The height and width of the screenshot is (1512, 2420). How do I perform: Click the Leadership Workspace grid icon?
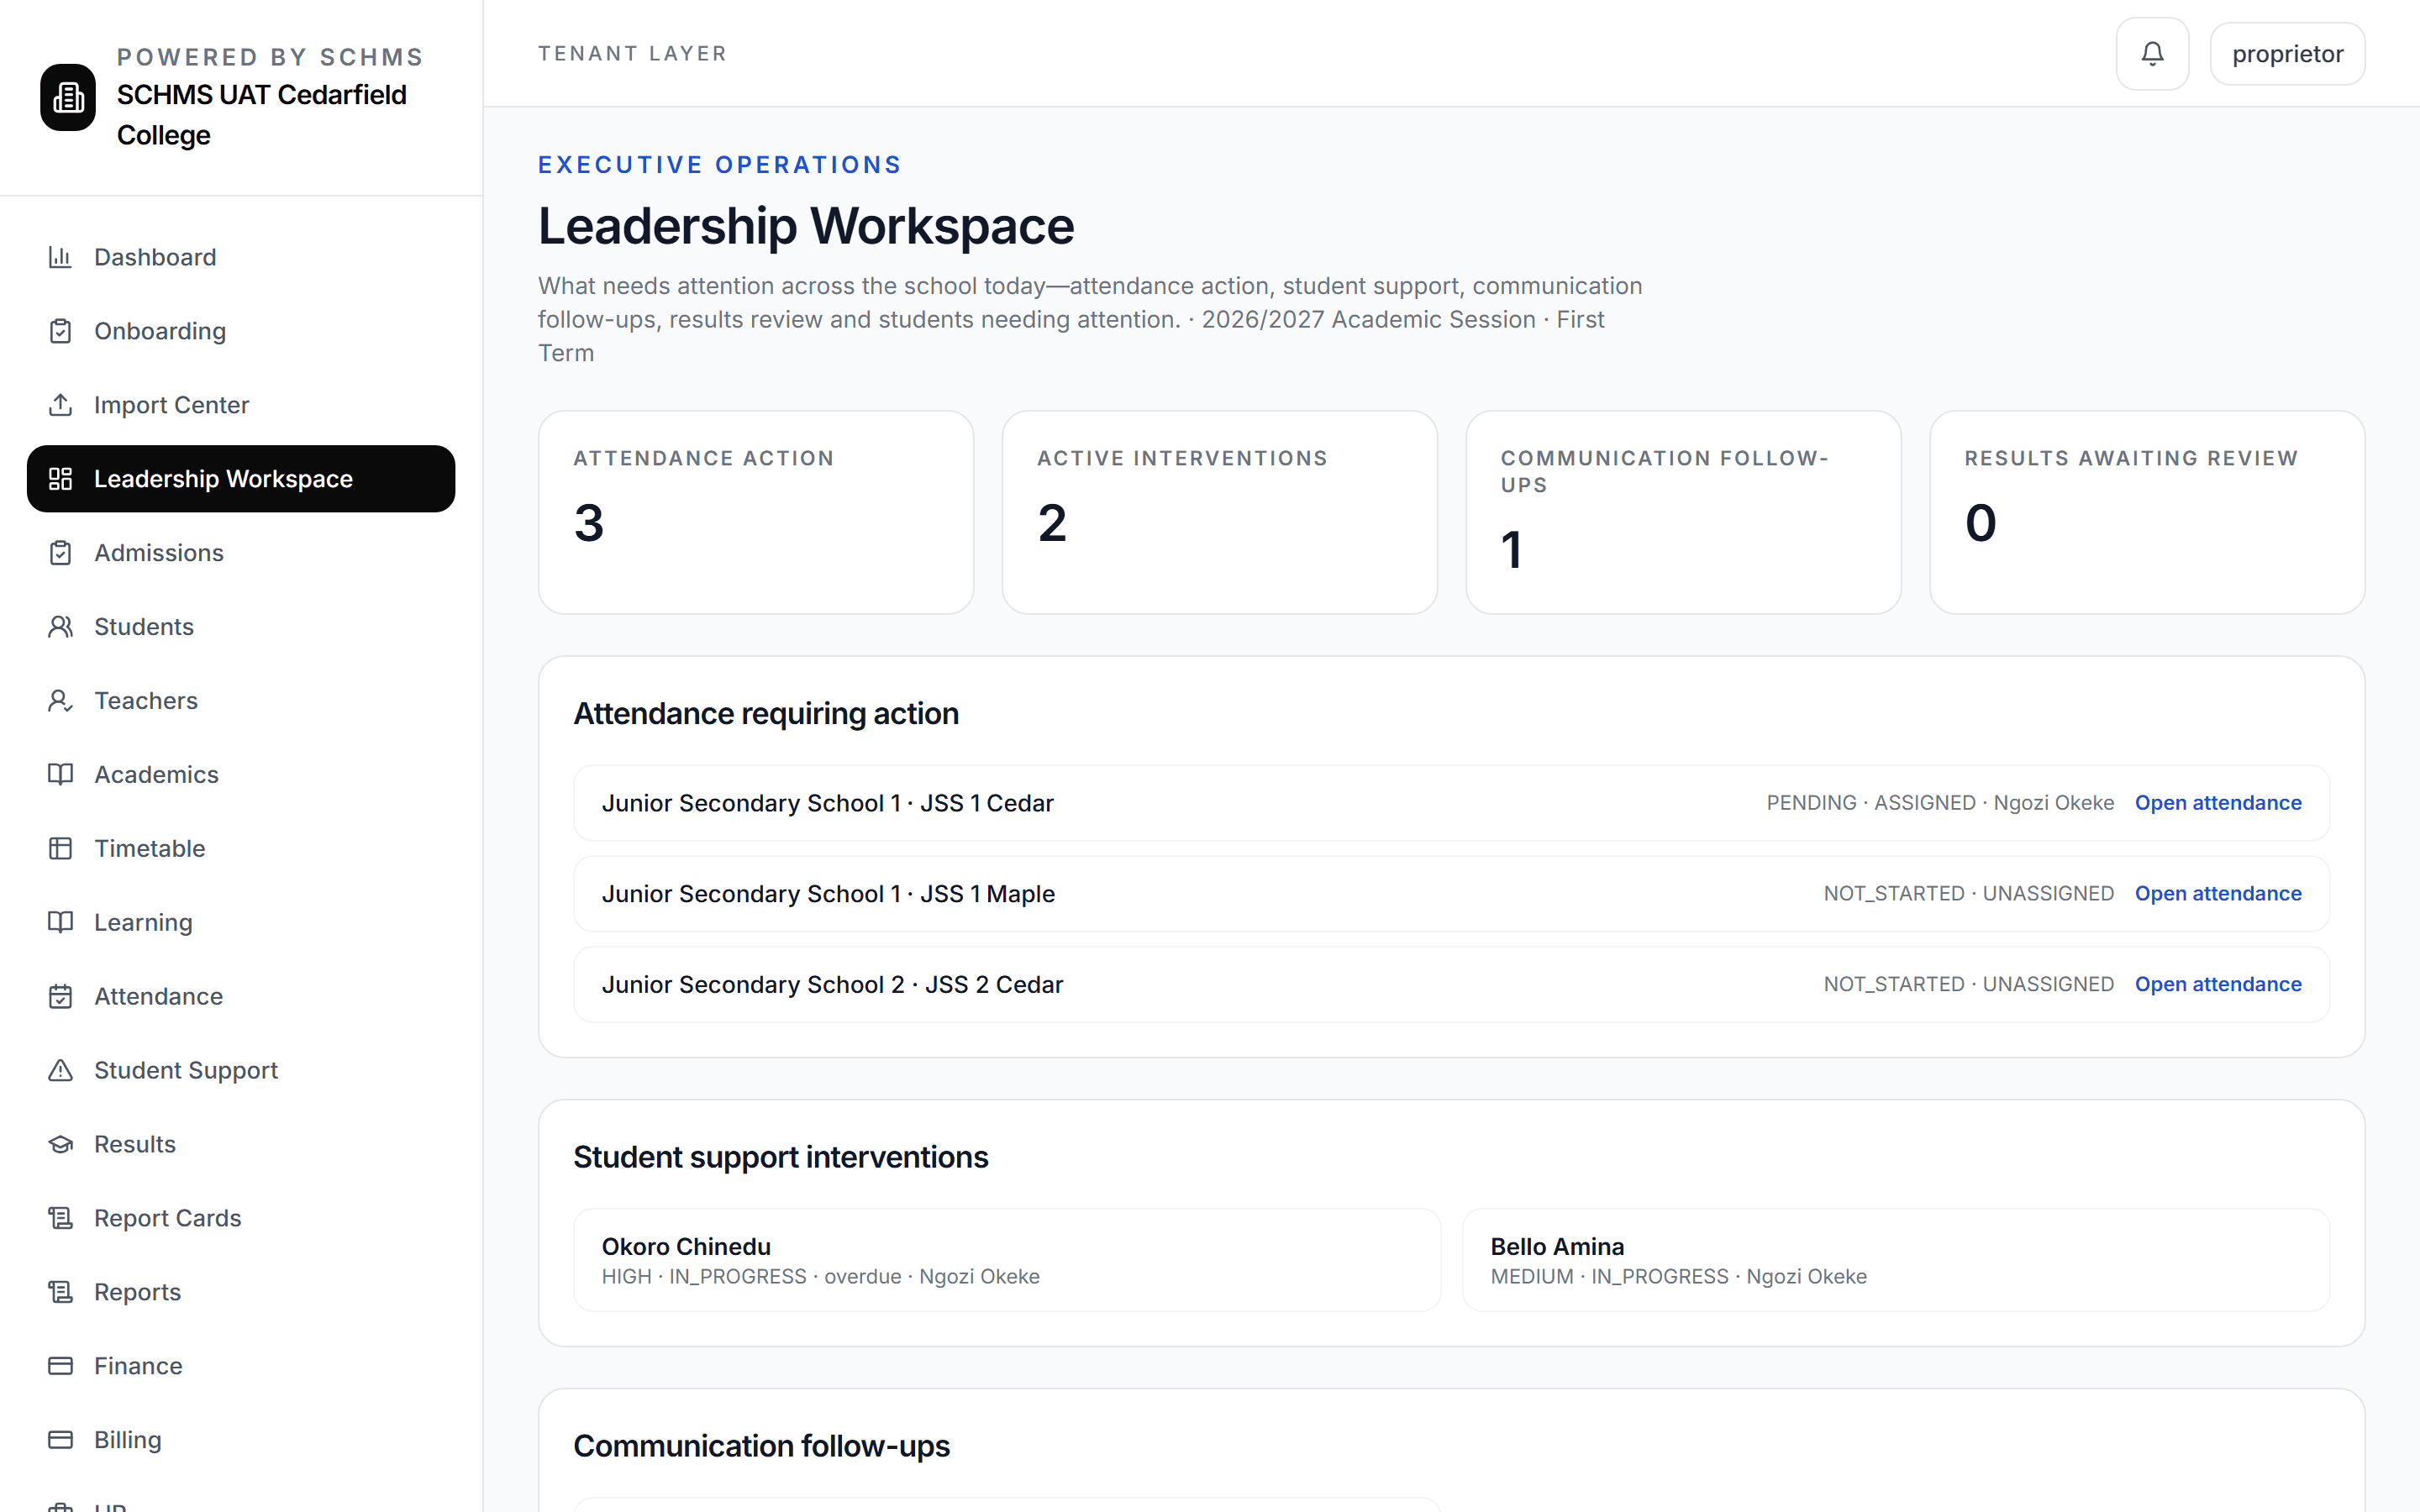[x=60, y=479]
